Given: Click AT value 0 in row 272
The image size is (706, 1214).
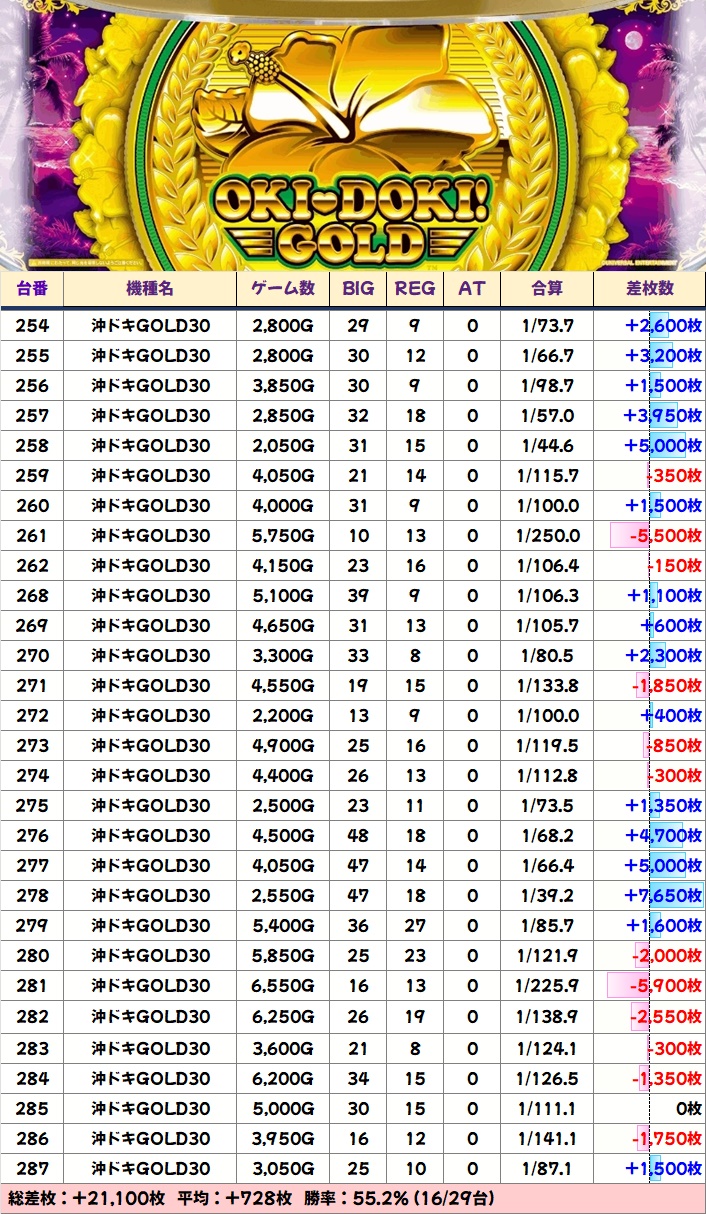Looking at the screenshot, I should click(x=472, y=716).
